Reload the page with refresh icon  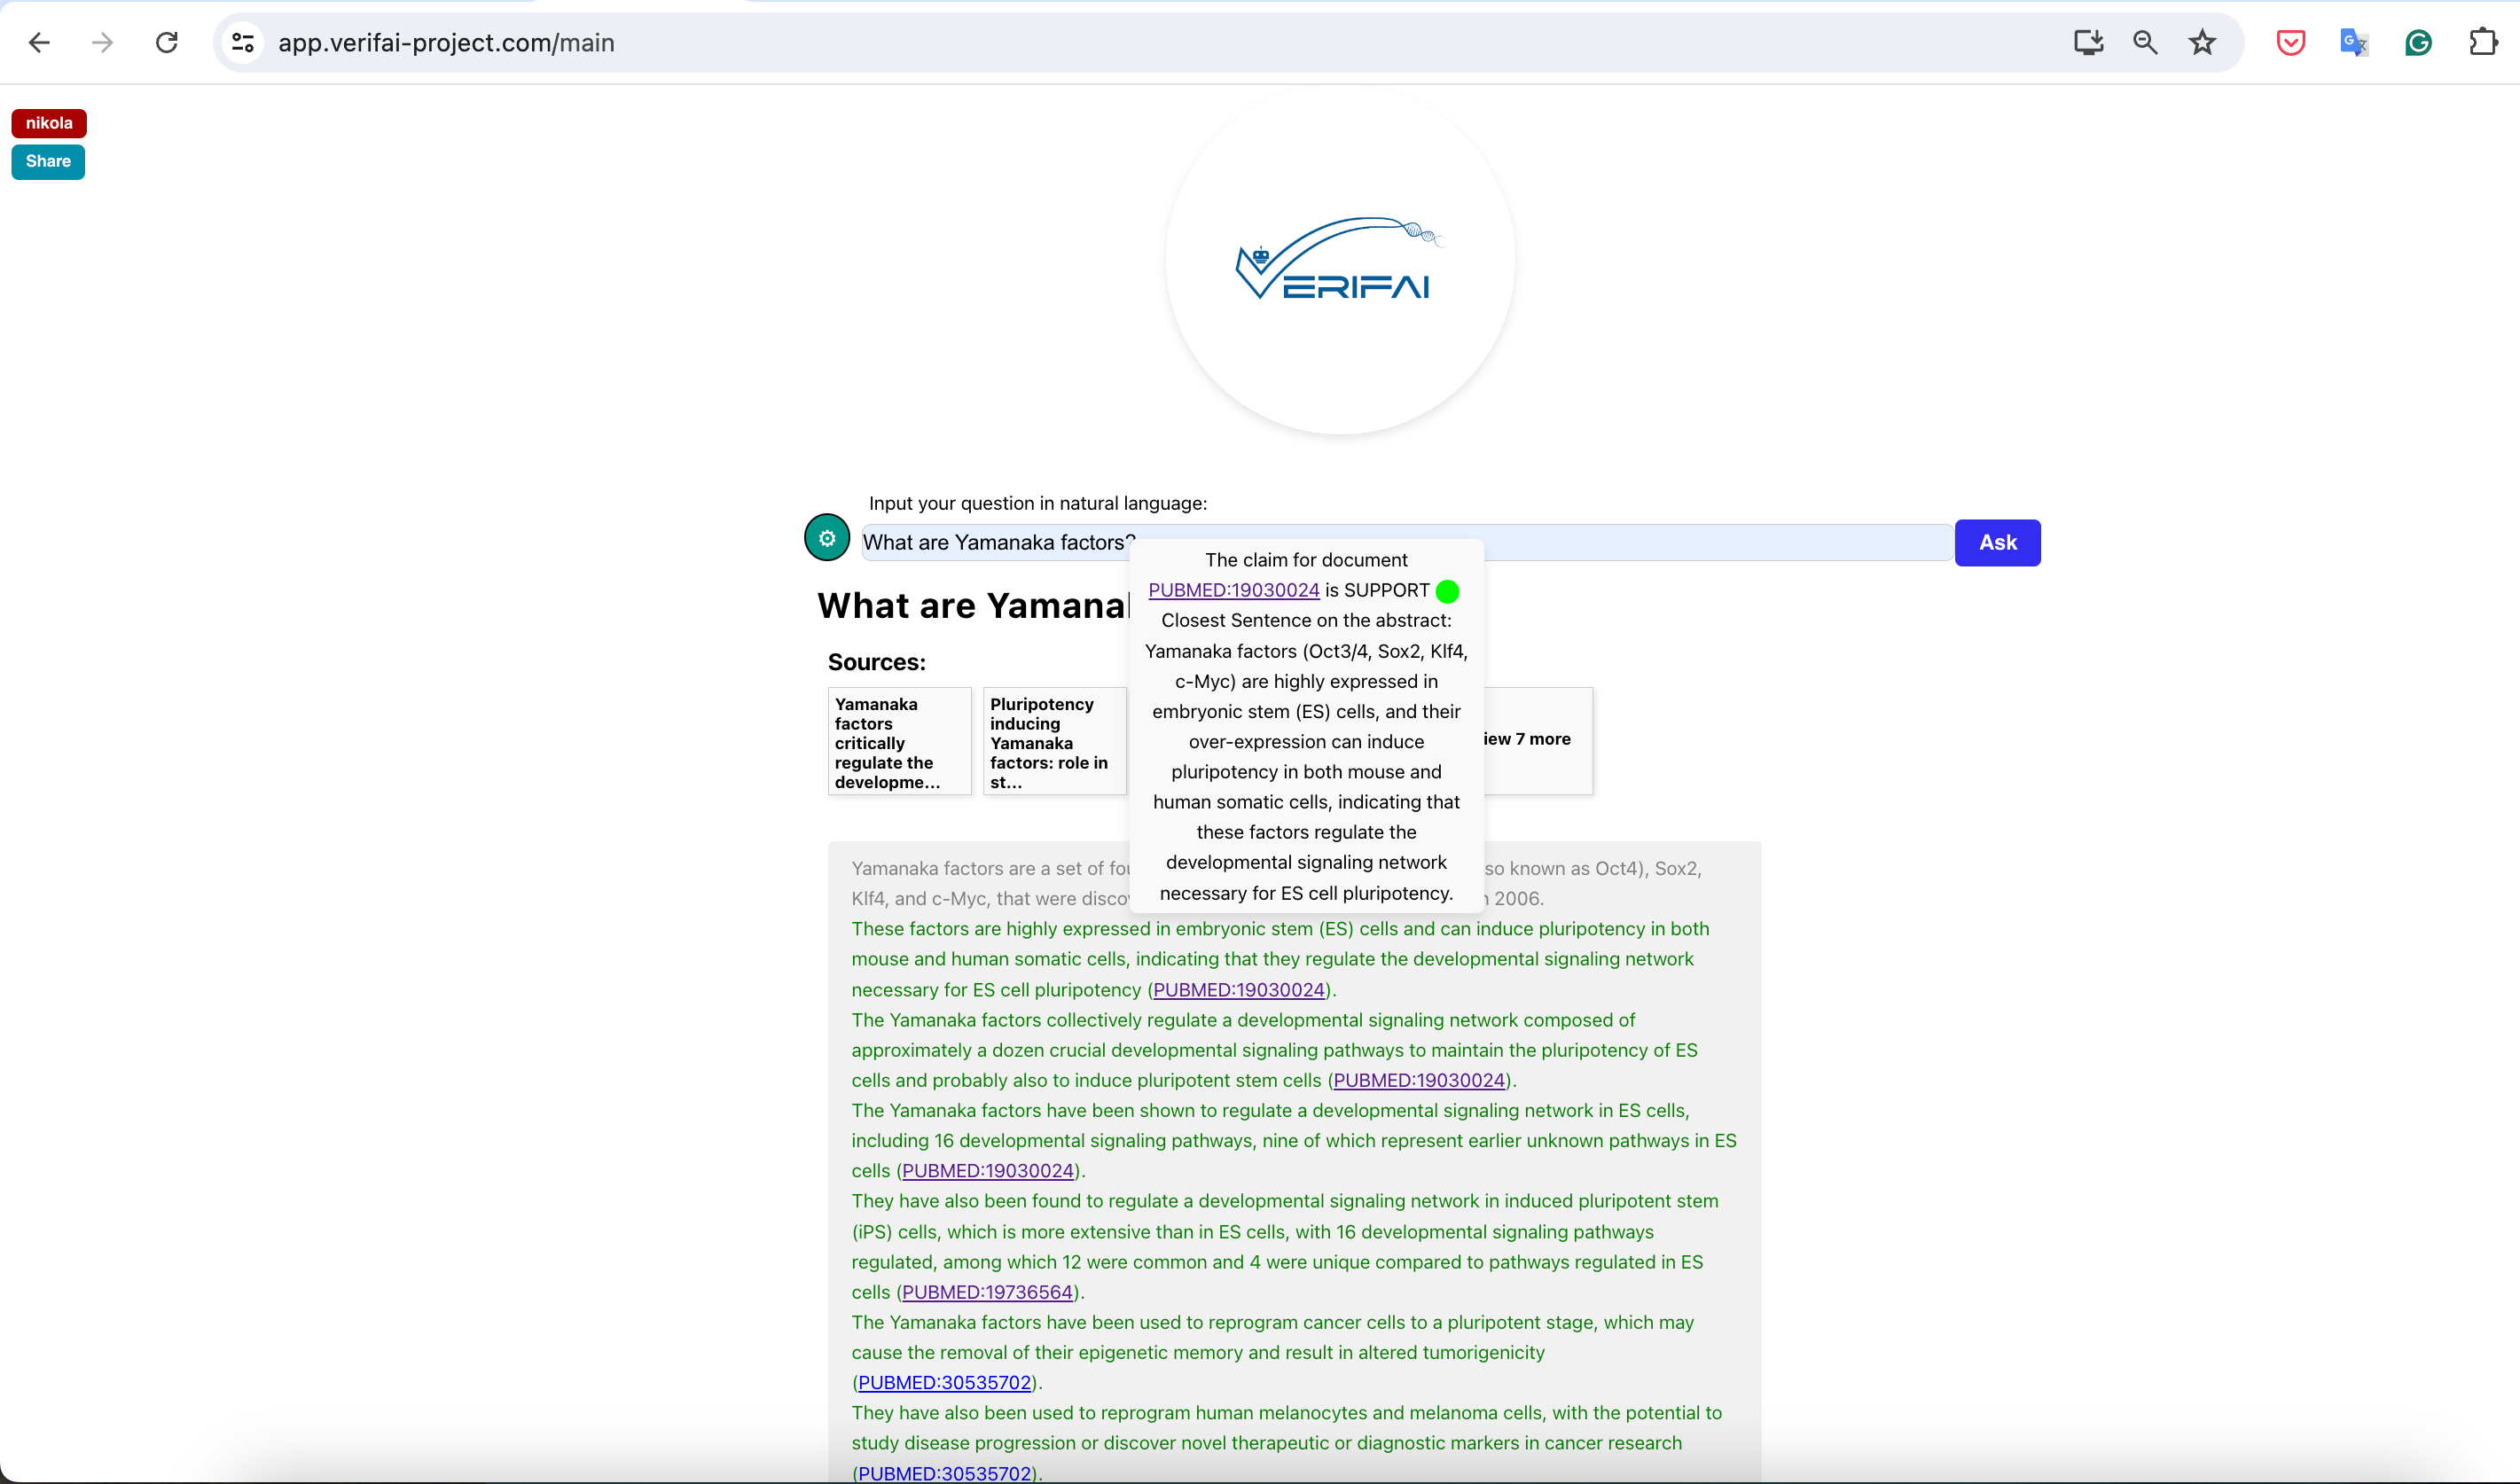click(166, 43)
